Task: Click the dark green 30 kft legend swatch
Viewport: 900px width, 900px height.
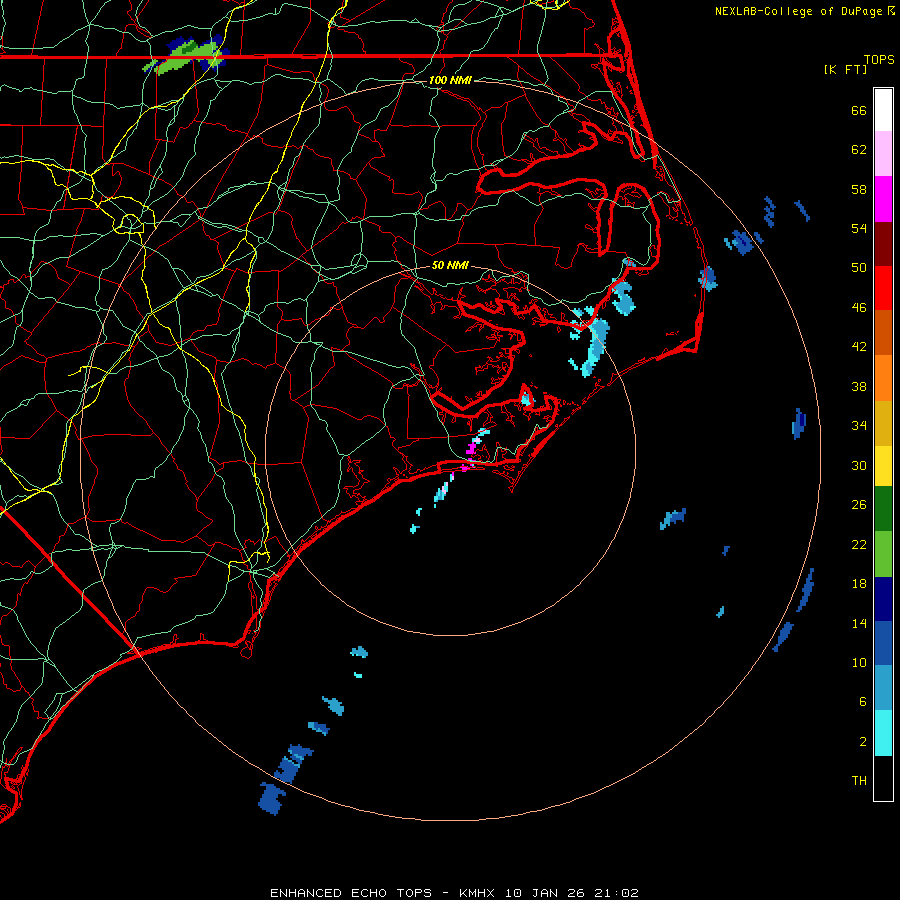Action: click(883, 509)
